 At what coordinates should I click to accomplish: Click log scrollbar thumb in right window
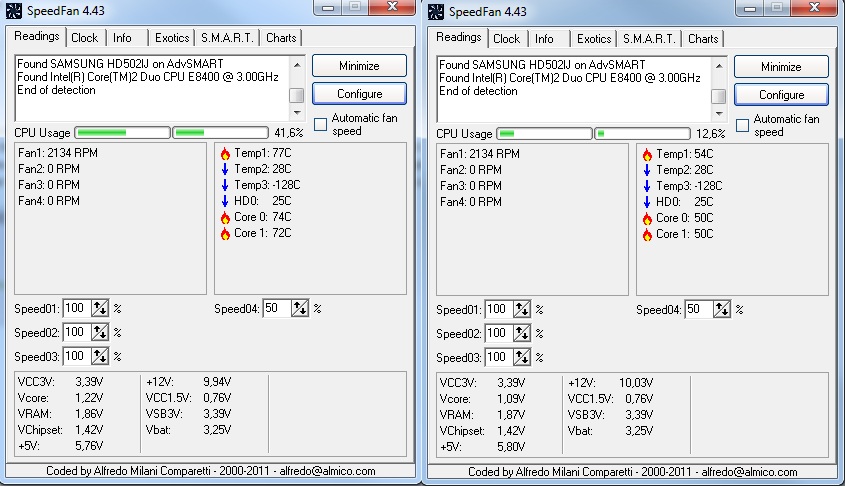[719, 97]
